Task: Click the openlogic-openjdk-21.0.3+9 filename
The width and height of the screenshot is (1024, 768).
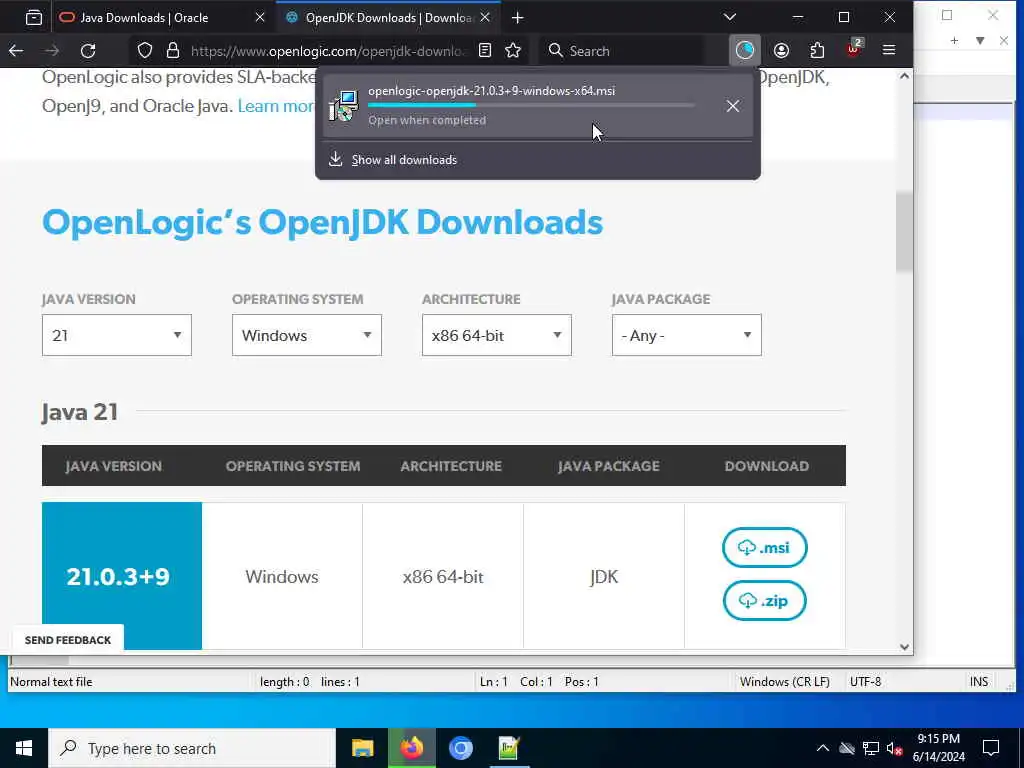Action: pyautogui.click(x=491, y=91)
